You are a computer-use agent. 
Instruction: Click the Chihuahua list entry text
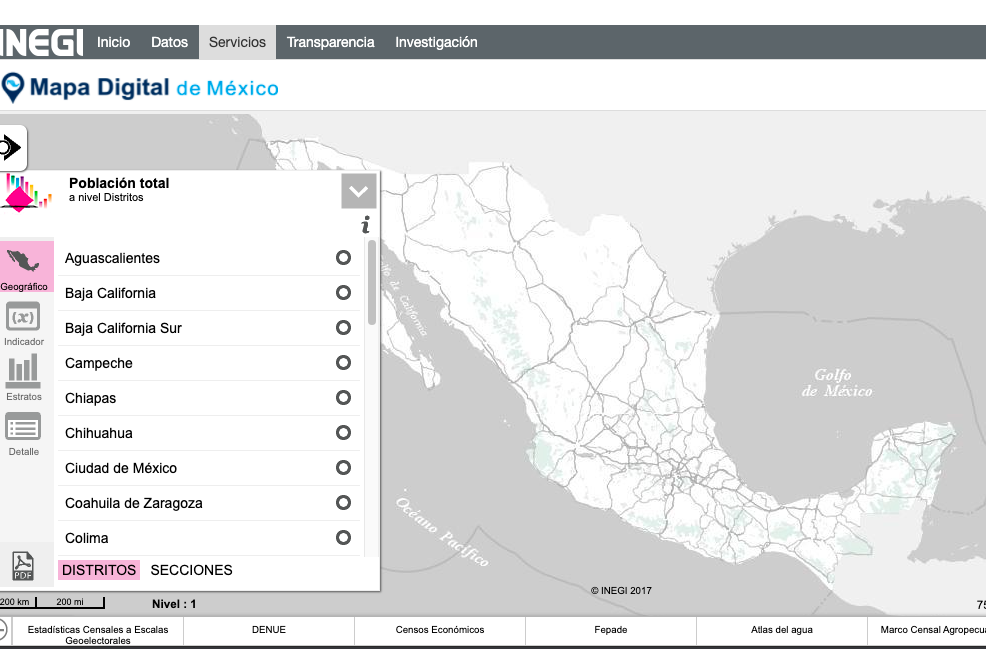[x=99, y=433]
